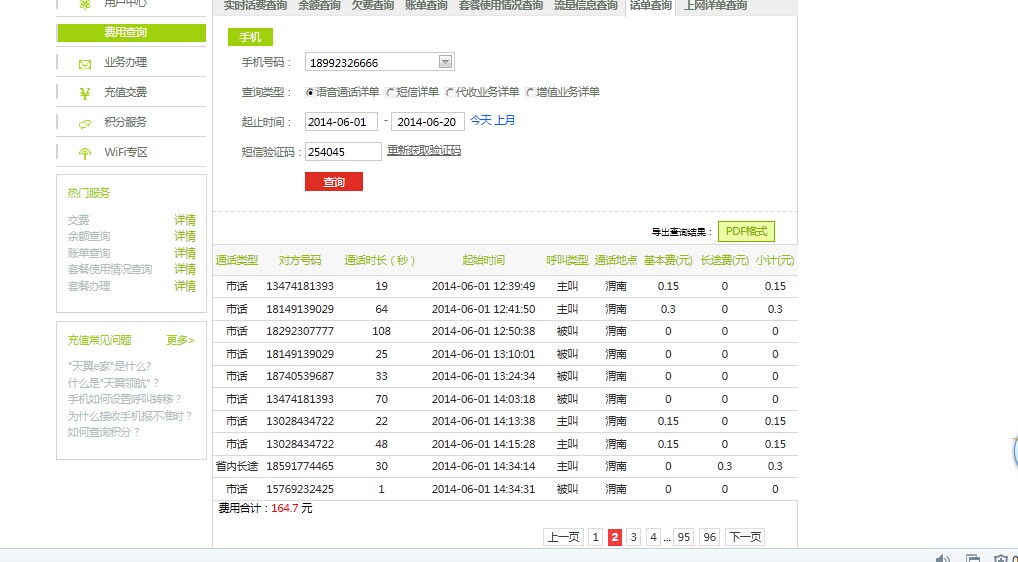Select the 短信详单 query type radio button
Image resolution: width=1018 pixels, height=562 pixels.
point(390,93)
